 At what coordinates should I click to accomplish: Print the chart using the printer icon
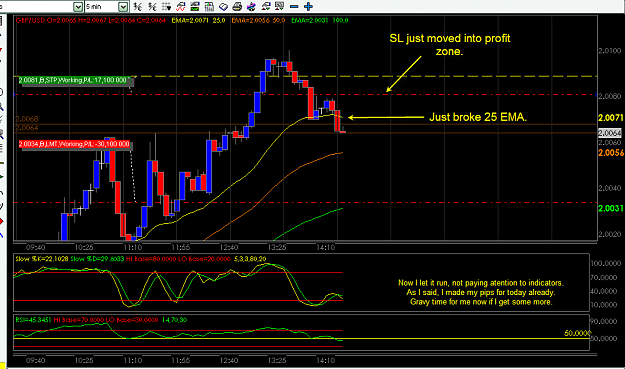pyautogui.click(x=237, y=6)
